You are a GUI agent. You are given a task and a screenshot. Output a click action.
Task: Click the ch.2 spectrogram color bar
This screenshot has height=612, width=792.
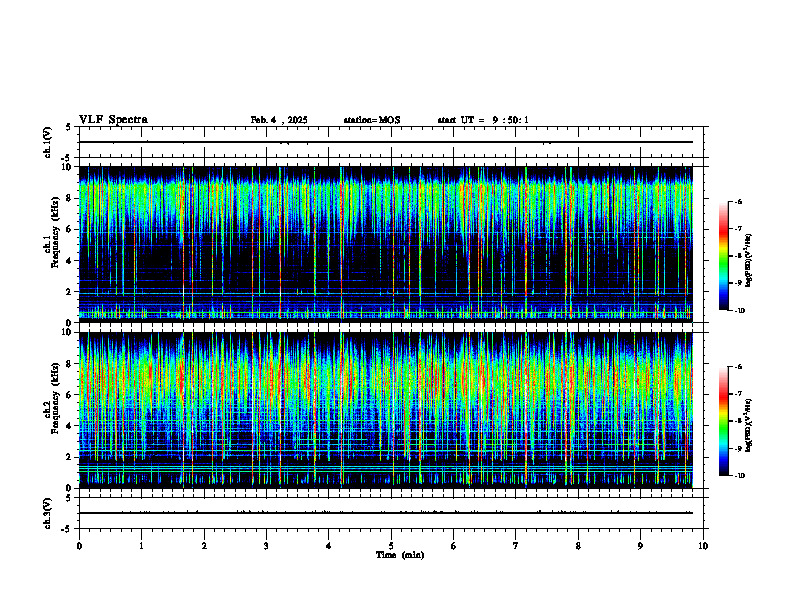tap(723, 421)
